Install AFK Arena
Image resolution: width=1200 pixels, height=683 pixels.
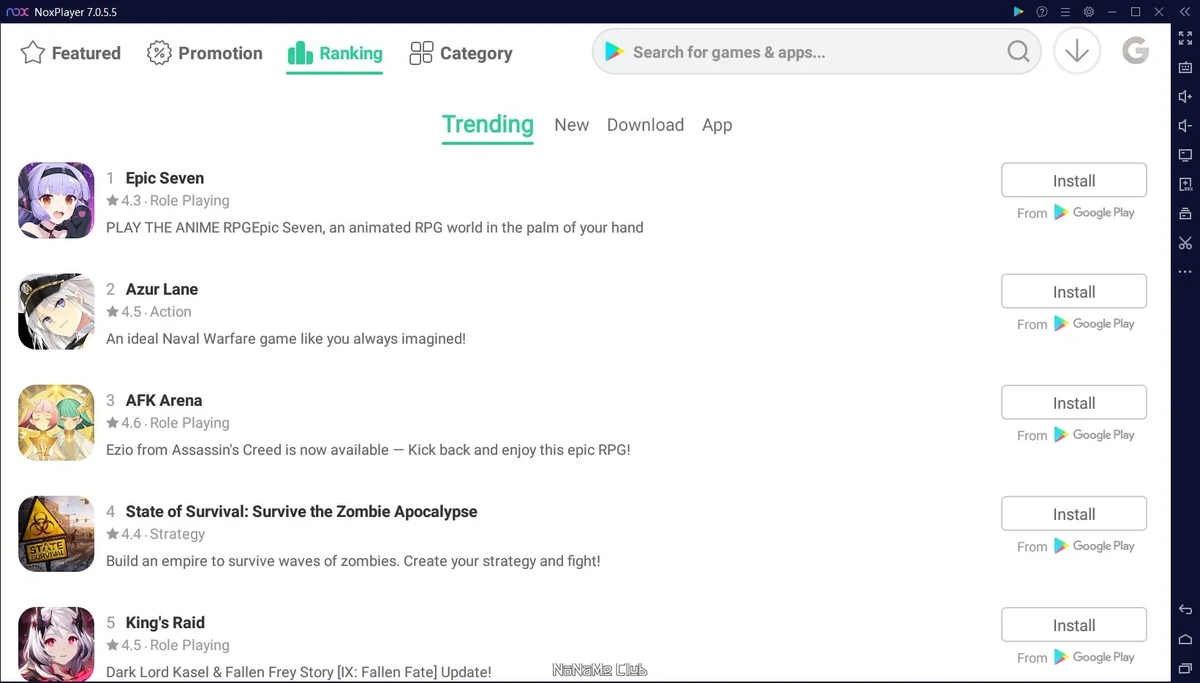coord(1074,403)
